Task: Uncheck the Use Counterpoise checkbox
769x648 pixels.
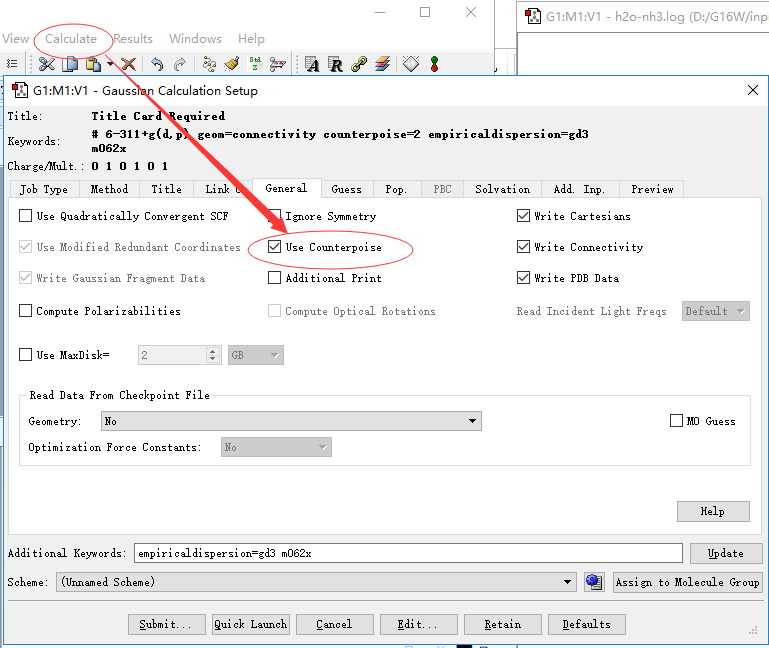Action: [x=275, y=247]
